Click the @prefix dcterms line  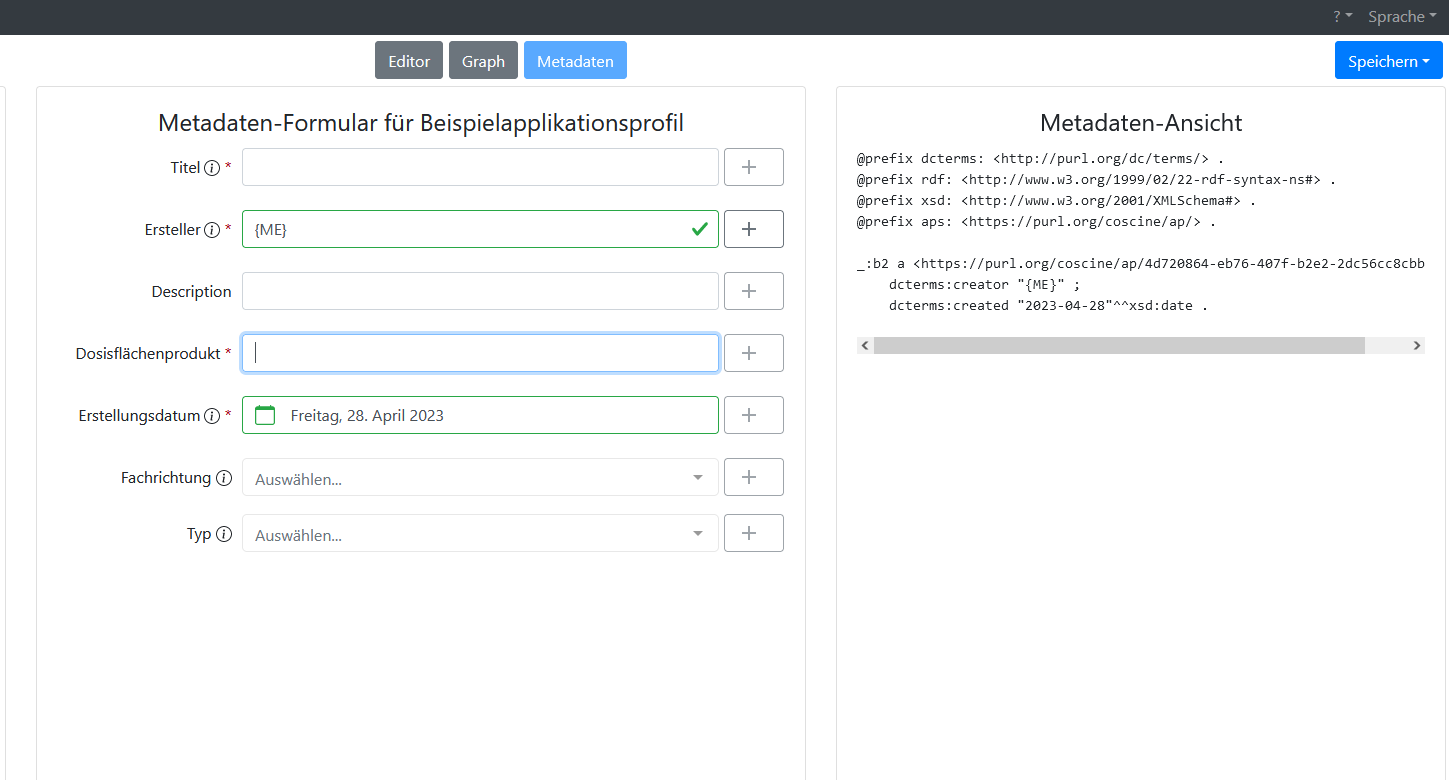click(1041, 158)
